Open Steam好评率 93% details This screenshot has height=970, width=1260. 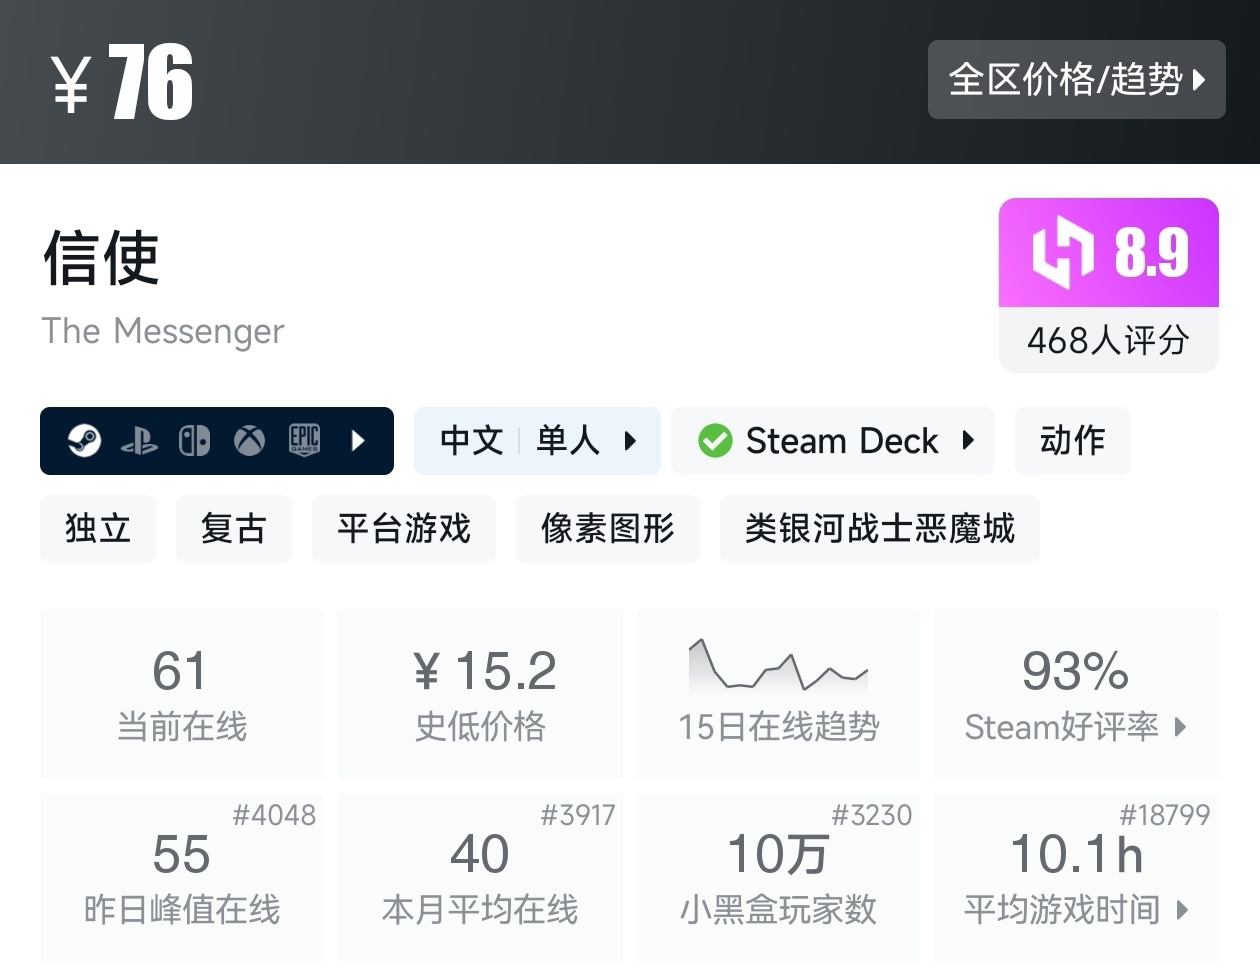coord(1076,694)
